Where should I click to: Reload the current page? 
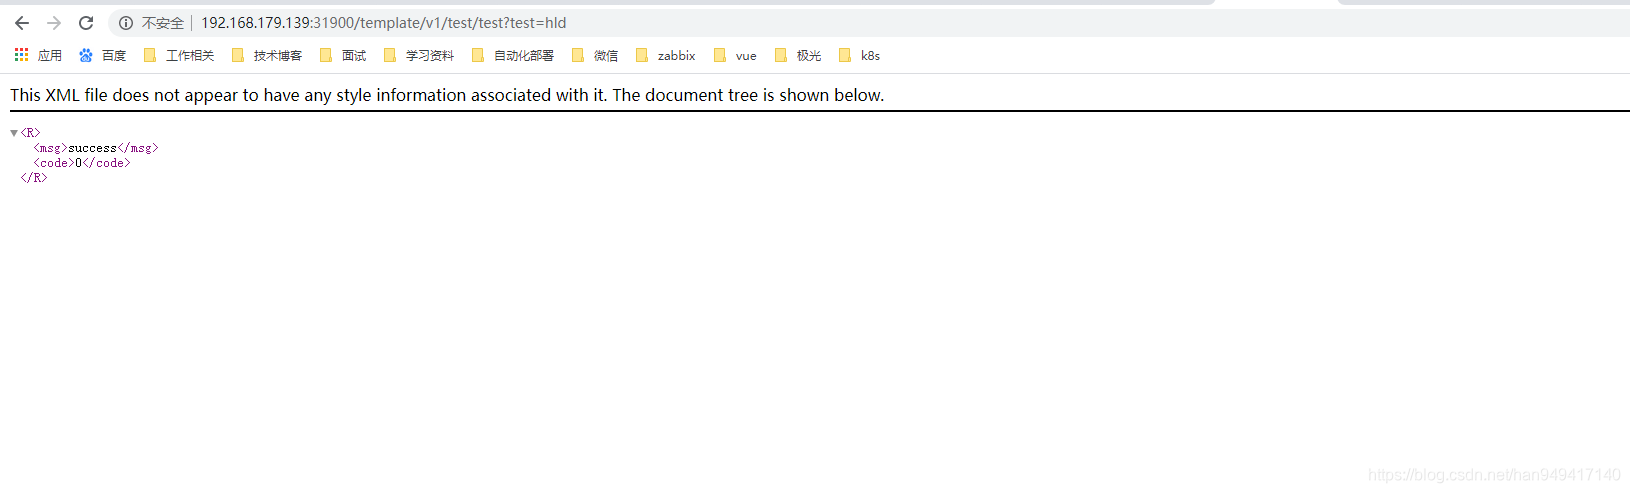coord(86,23)
